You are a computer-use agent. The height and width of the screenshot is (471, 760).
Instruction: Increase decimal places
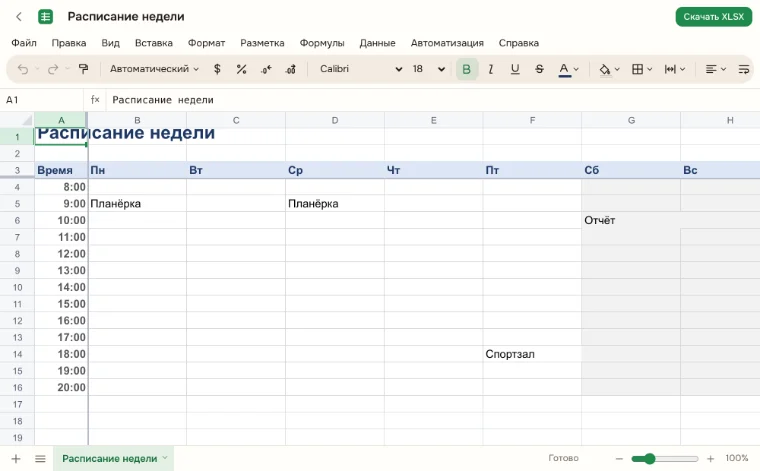[x=290, y=69]
